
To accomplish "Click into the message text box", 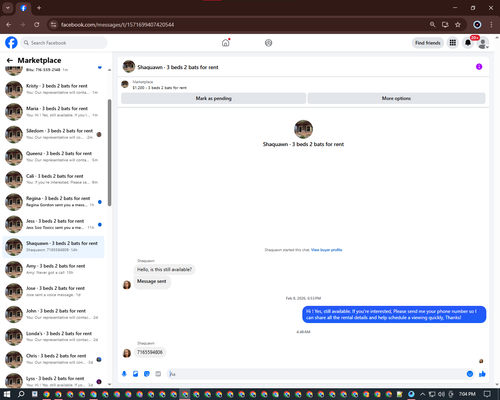I will (317, 374).
